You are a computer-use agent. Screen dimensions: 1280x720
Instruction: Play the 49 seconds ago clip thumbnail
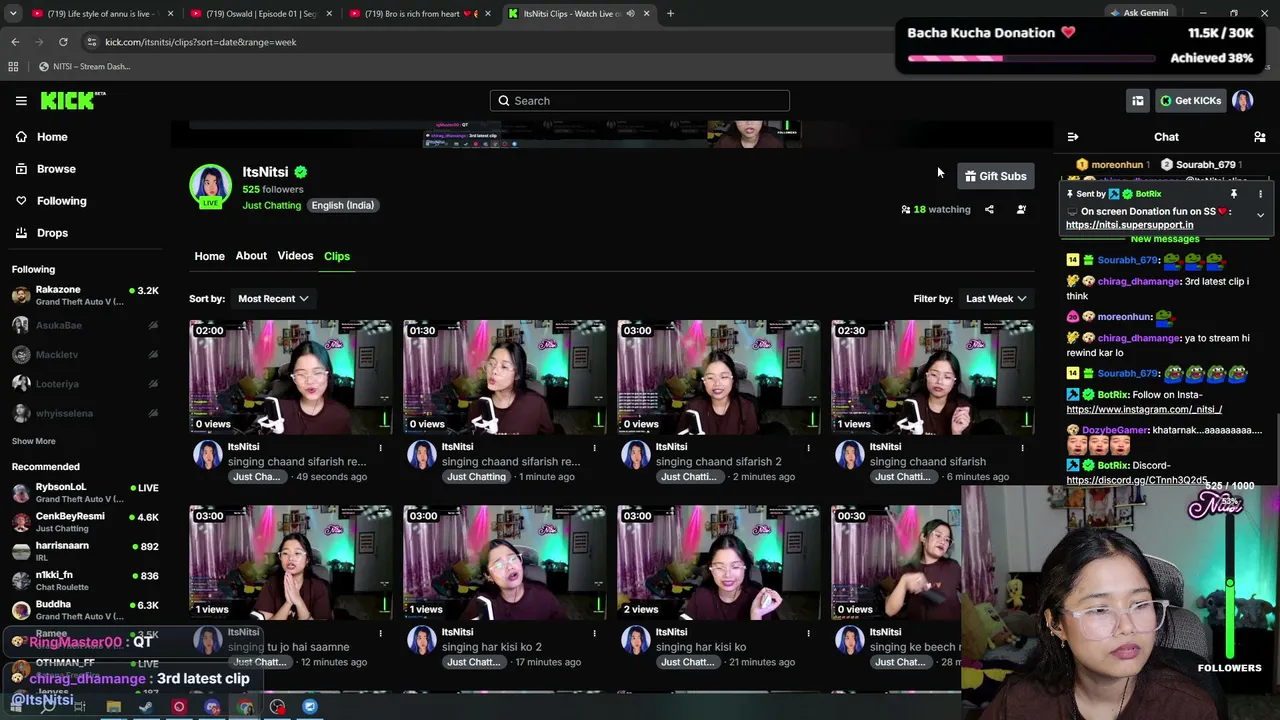(291, 378)
